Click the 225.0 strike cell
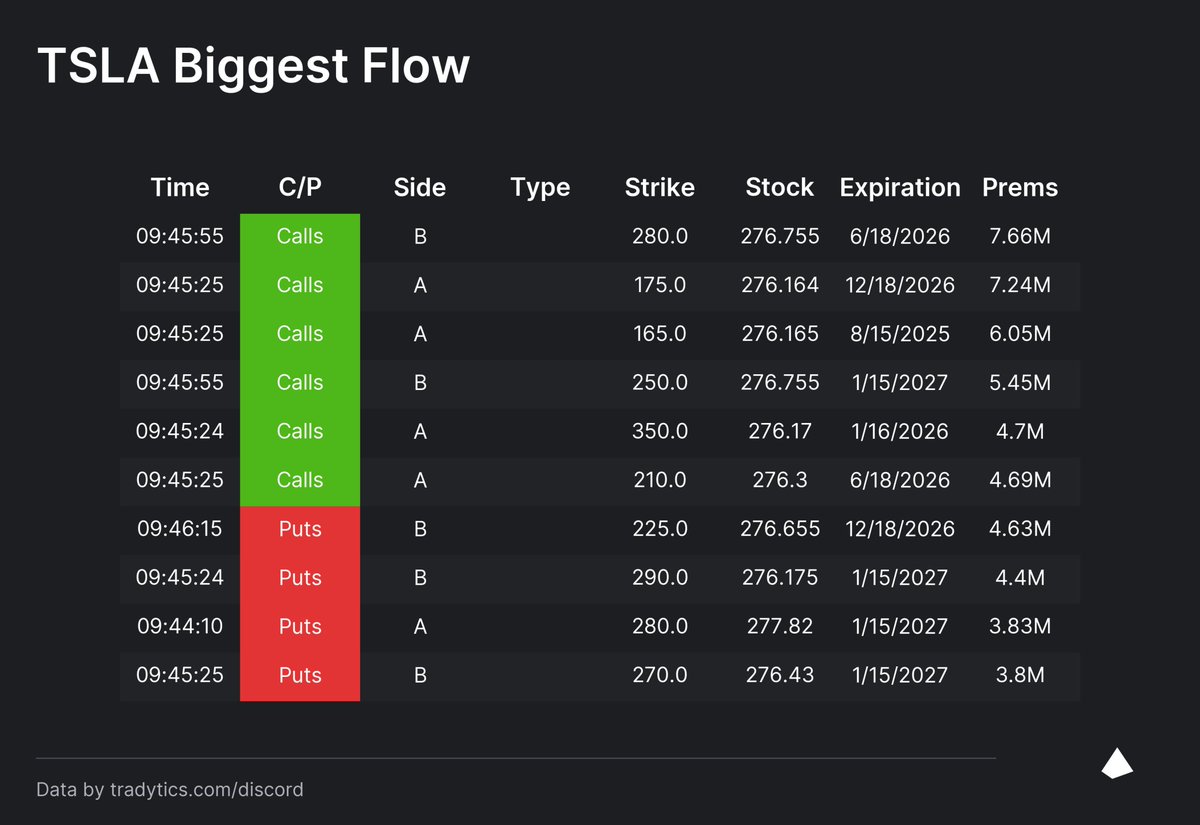 [x=660, y=529]
